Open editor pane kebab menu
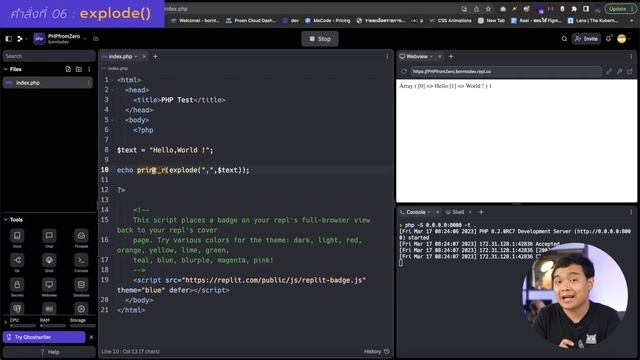Viewport: 640px width, 360px height. click(x=387, y=56)
